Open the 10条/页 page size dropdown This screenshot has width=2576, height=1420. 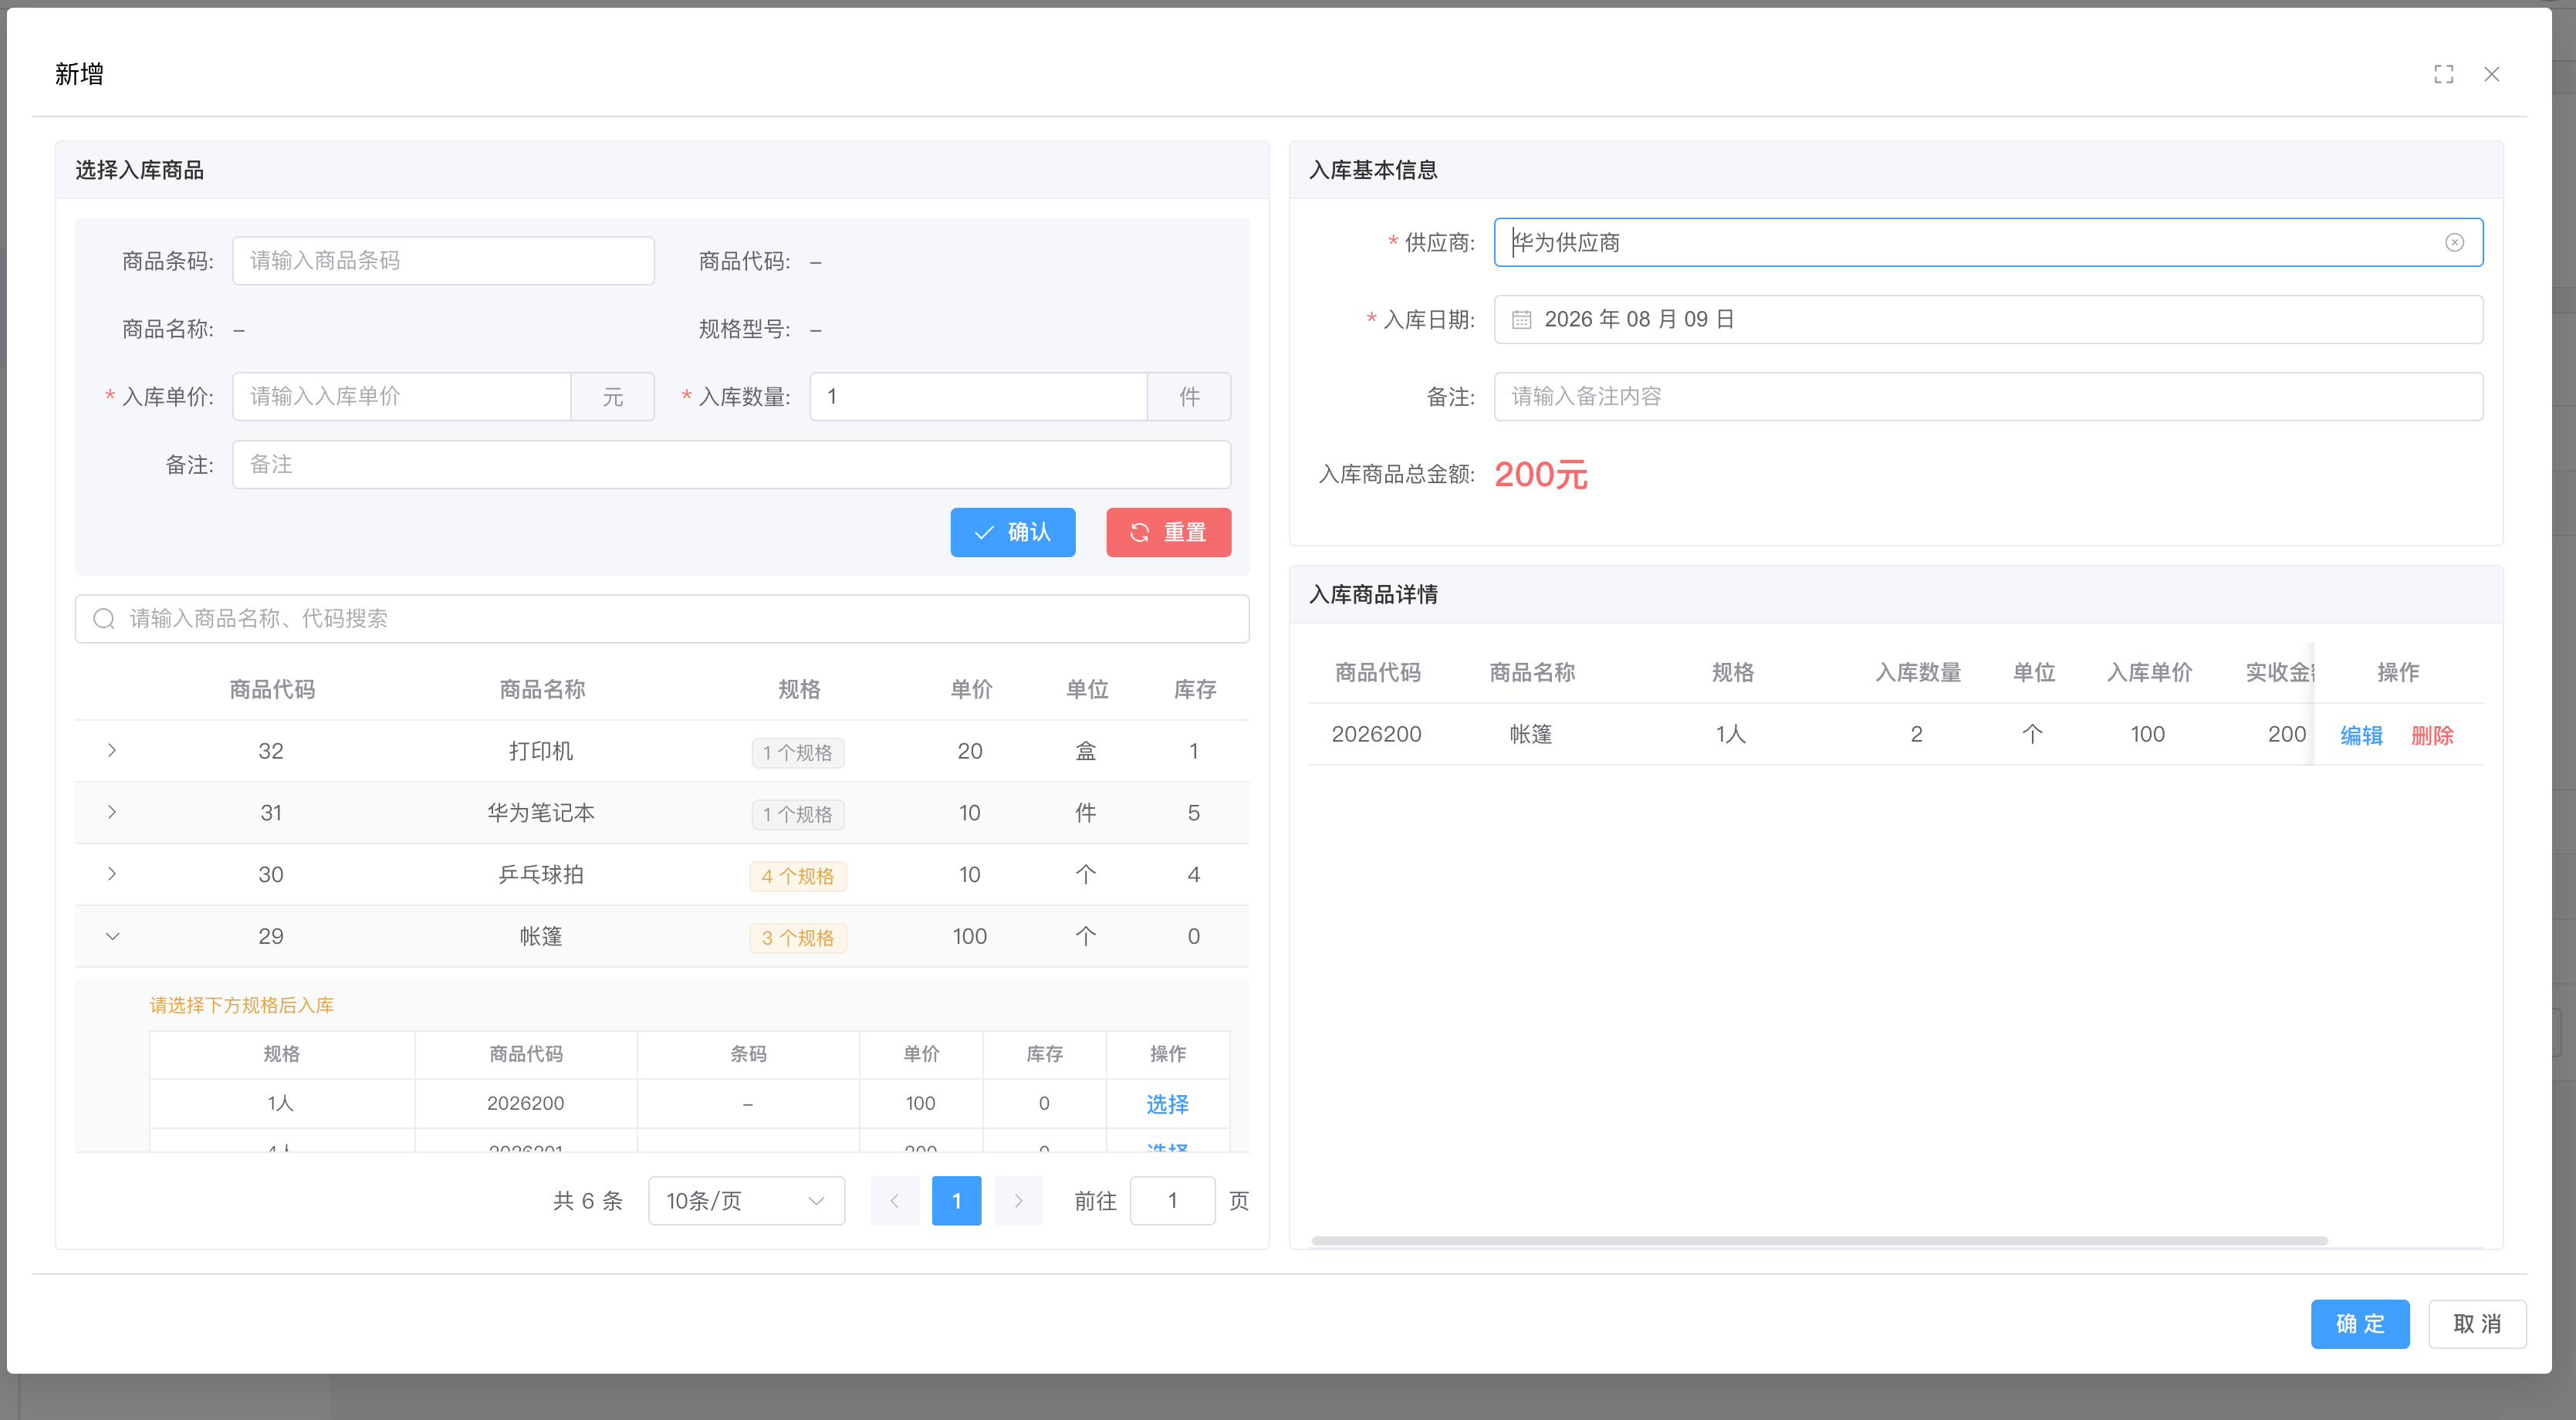tap(746, 1201)
